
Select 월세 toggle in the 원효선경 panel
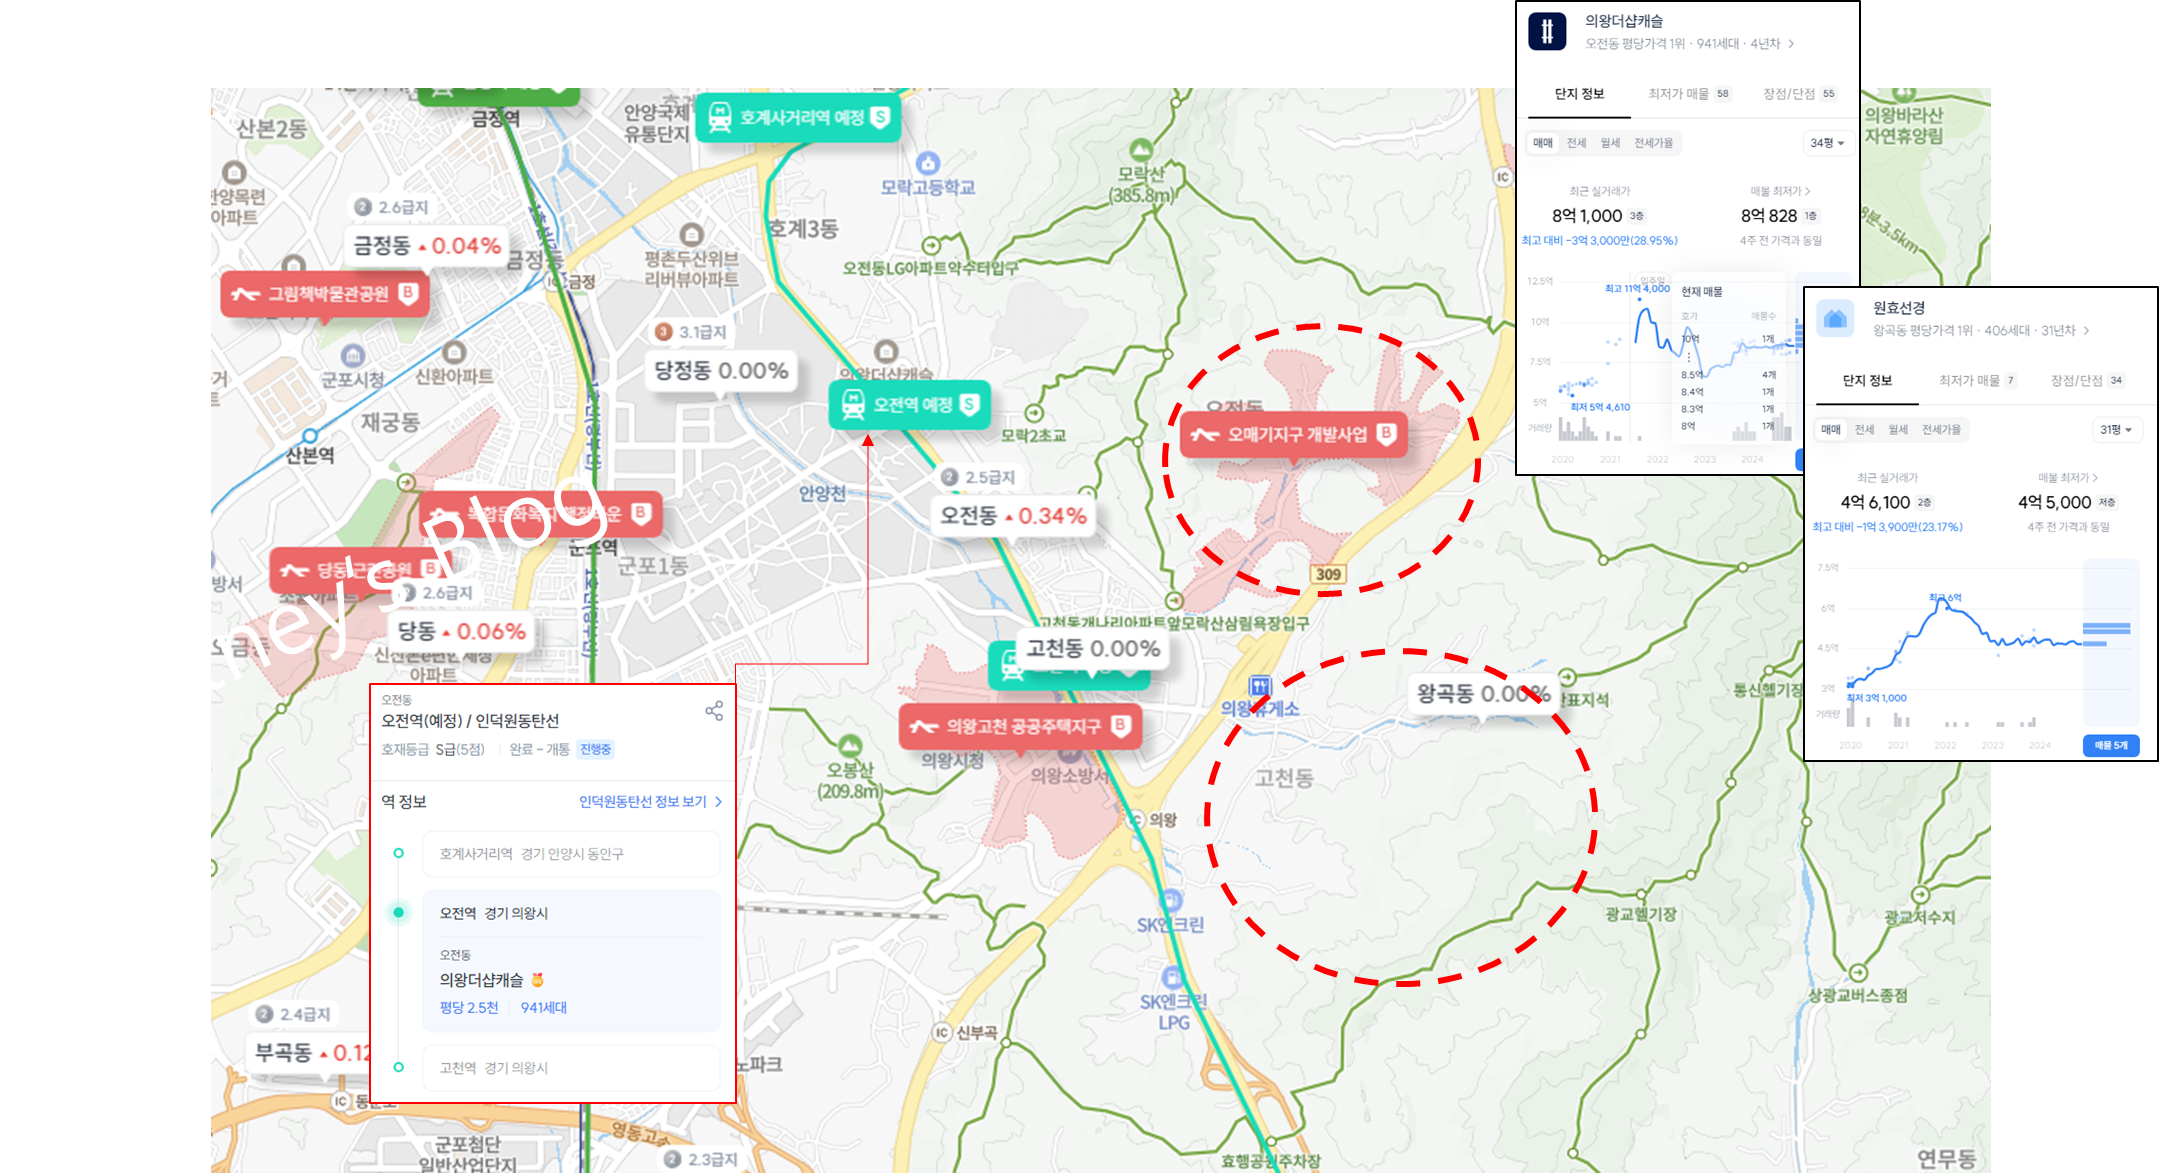(x=1898, y=430)
